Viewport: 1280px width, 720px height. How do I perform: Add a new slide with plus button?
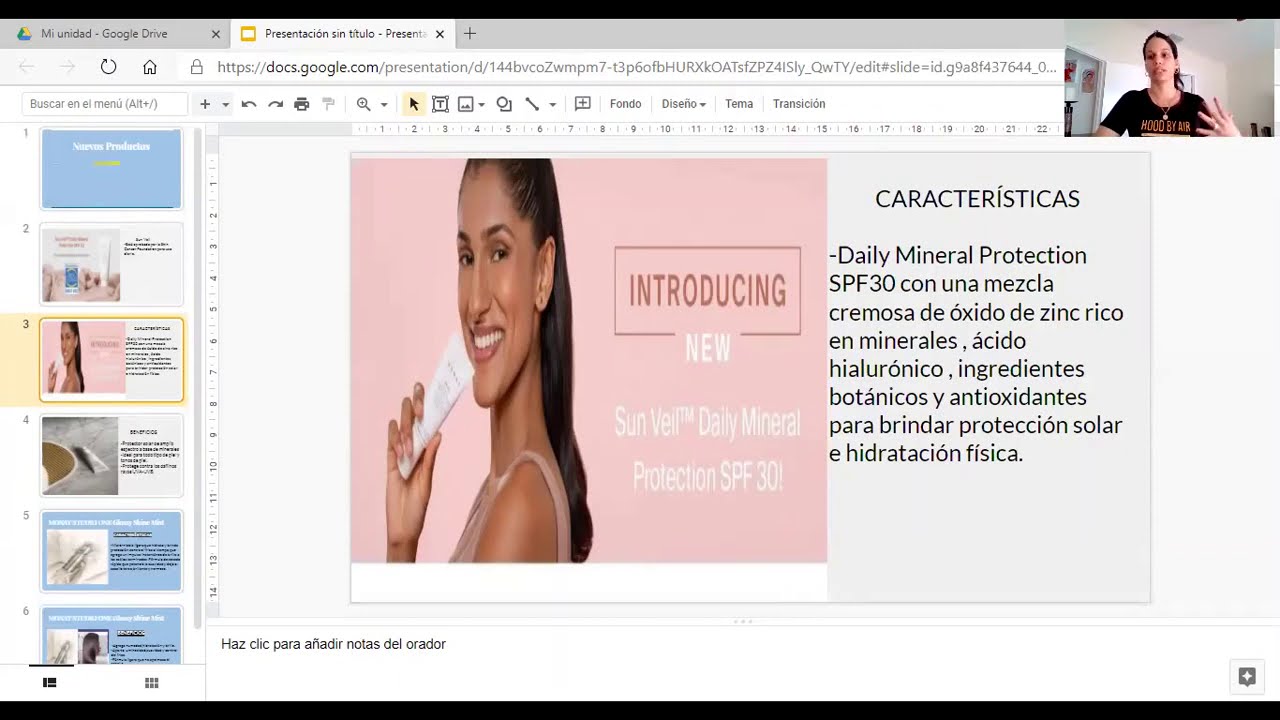(x=205, y=104)
